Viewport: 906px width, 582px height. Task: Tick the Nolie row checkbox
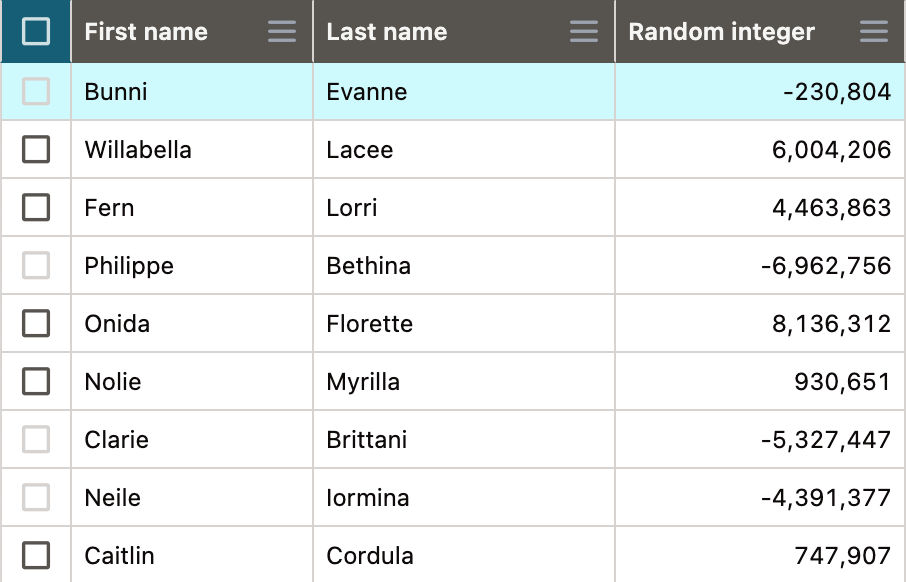pyautogui.click(x=36, y=381)
